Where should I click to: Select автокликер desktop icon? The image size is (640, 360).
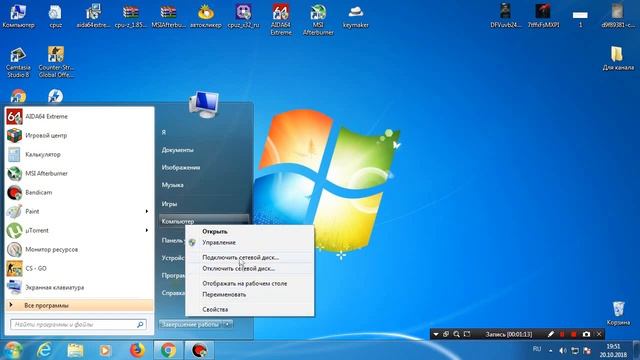pos(206,16)
